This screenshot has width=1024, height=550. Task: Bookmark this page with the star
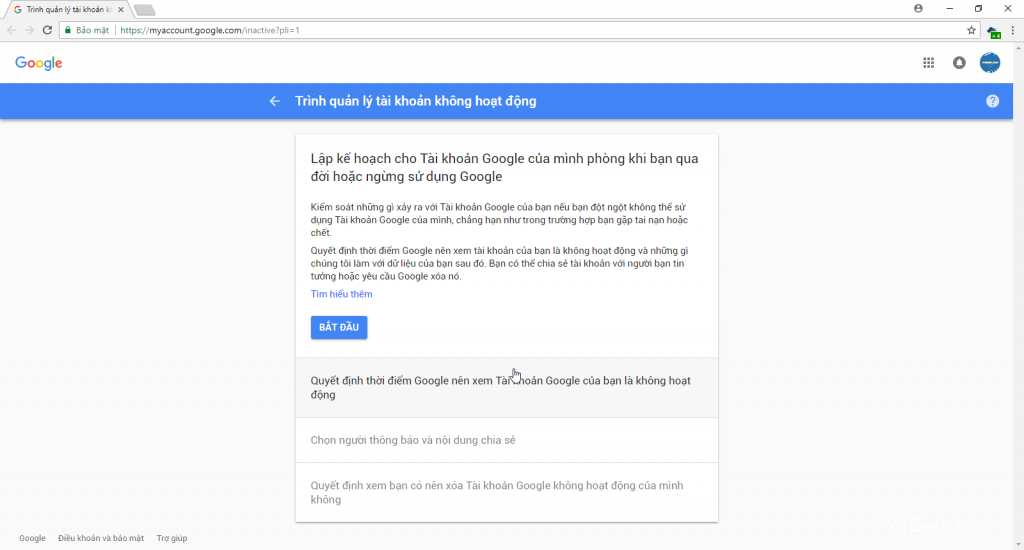(x=971, y=30)
